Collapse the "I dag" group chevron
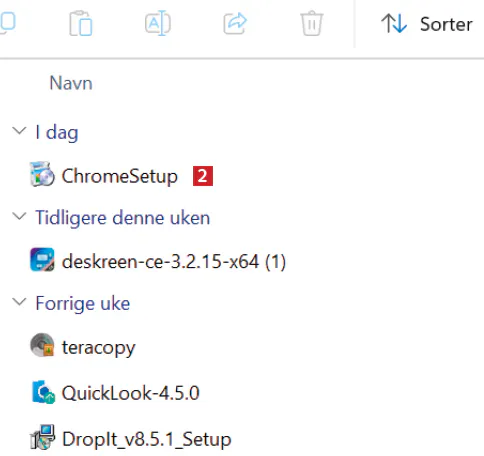 point(19,130)
